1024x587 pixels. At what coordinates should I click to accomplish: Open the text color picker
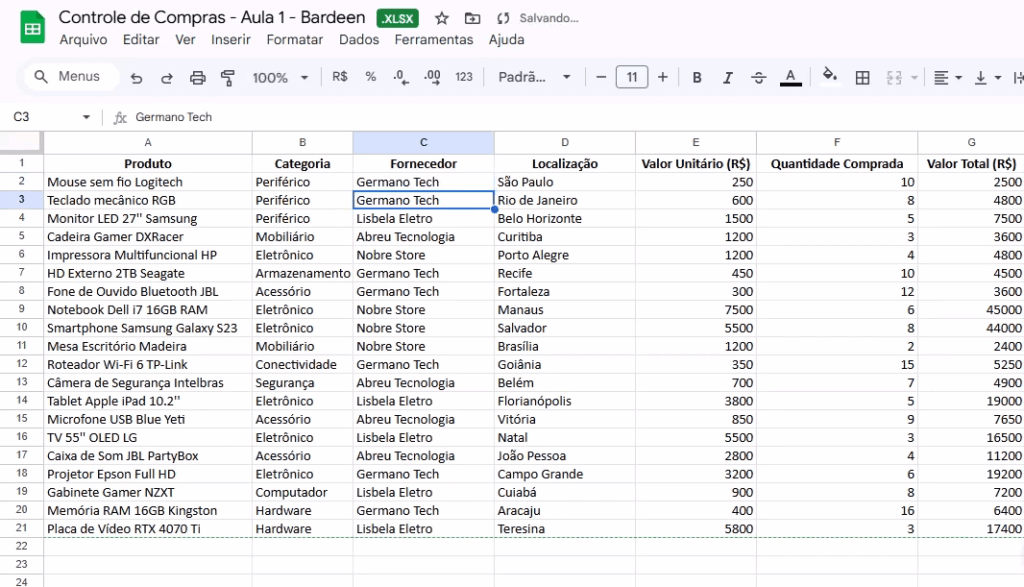pyautogui.click(x=790, y=78)
